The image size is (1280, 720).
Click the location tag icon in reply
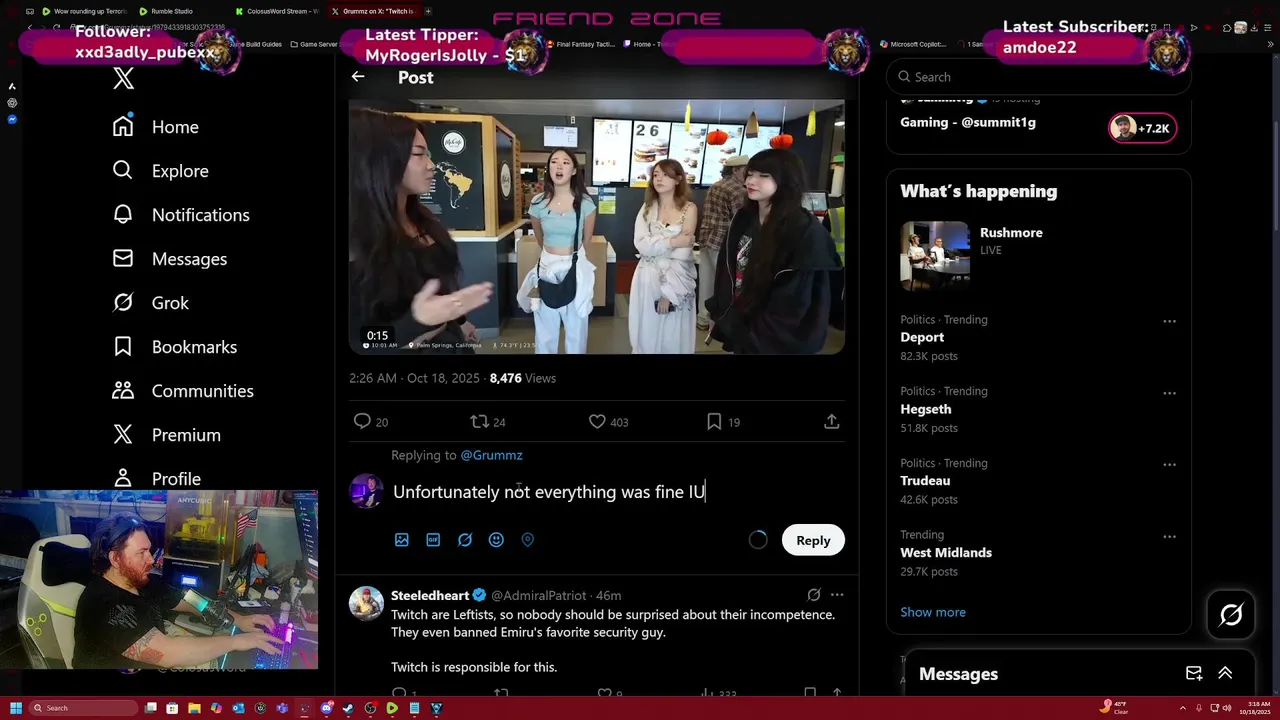click(x=528, y=540)
